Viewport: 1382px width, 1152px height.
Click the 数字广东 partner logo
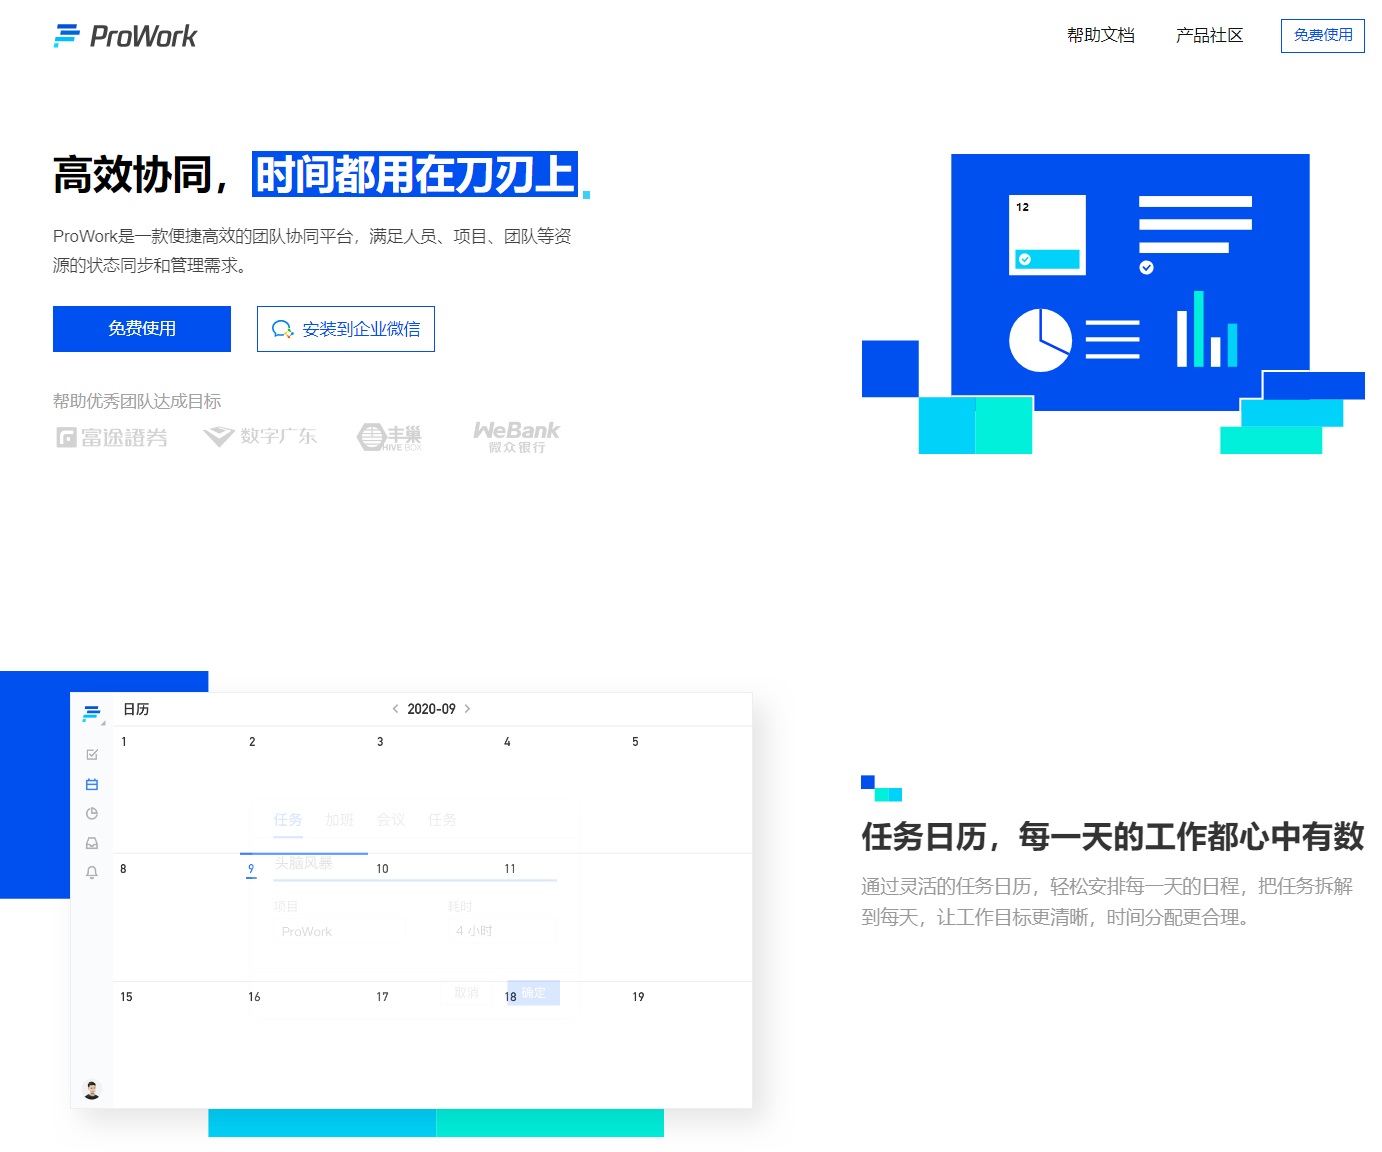260,436
